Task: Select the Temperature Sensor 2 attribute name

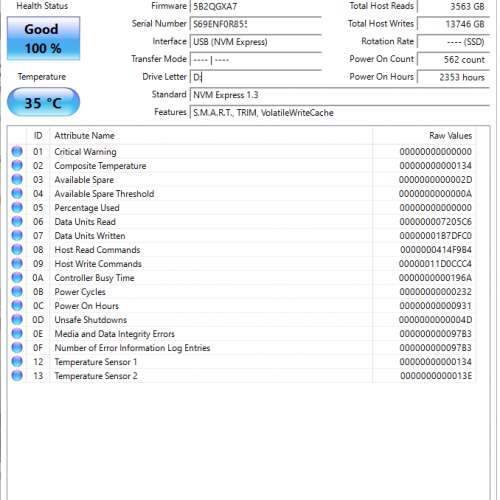Action: [96, 376]
